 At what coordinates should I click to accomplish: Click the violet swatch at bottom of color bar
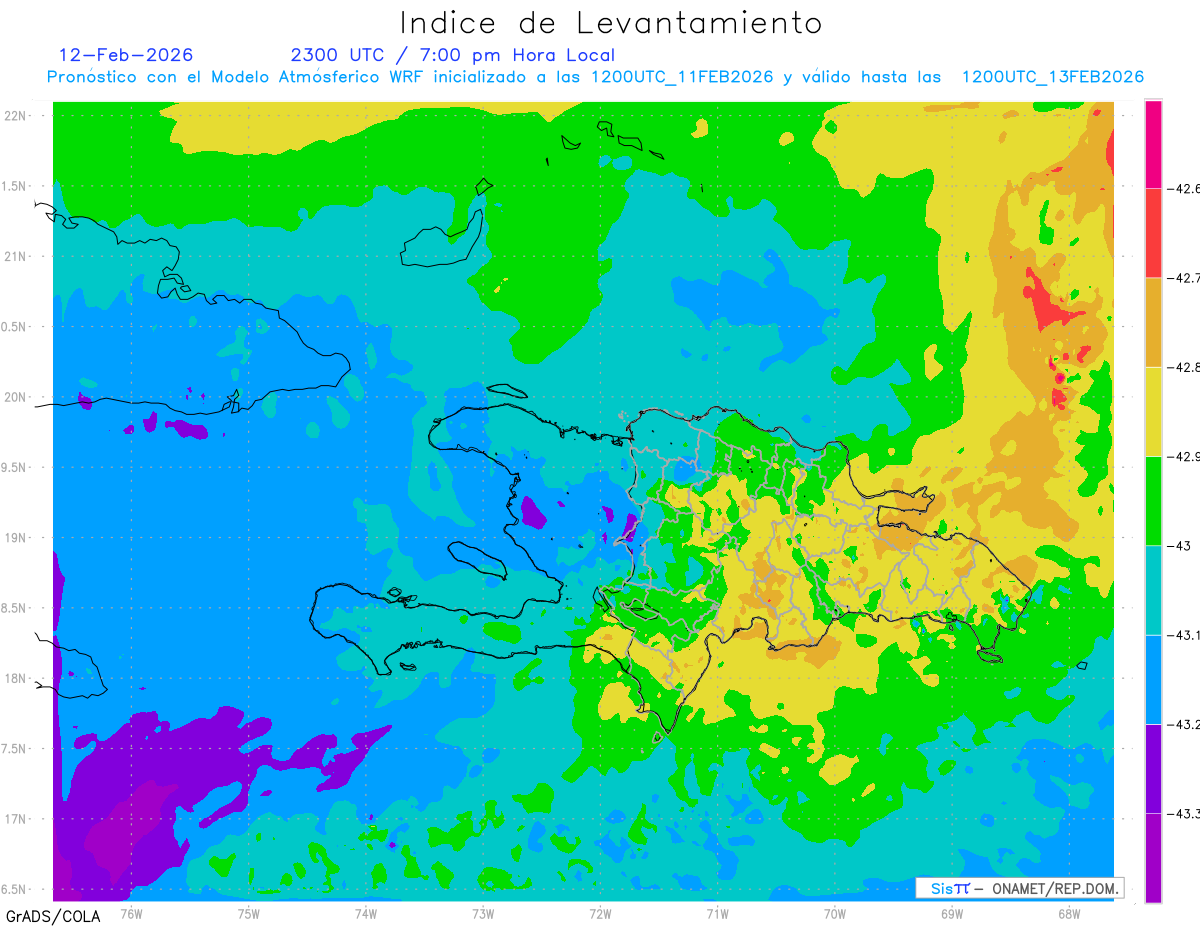coord(1153,858)
